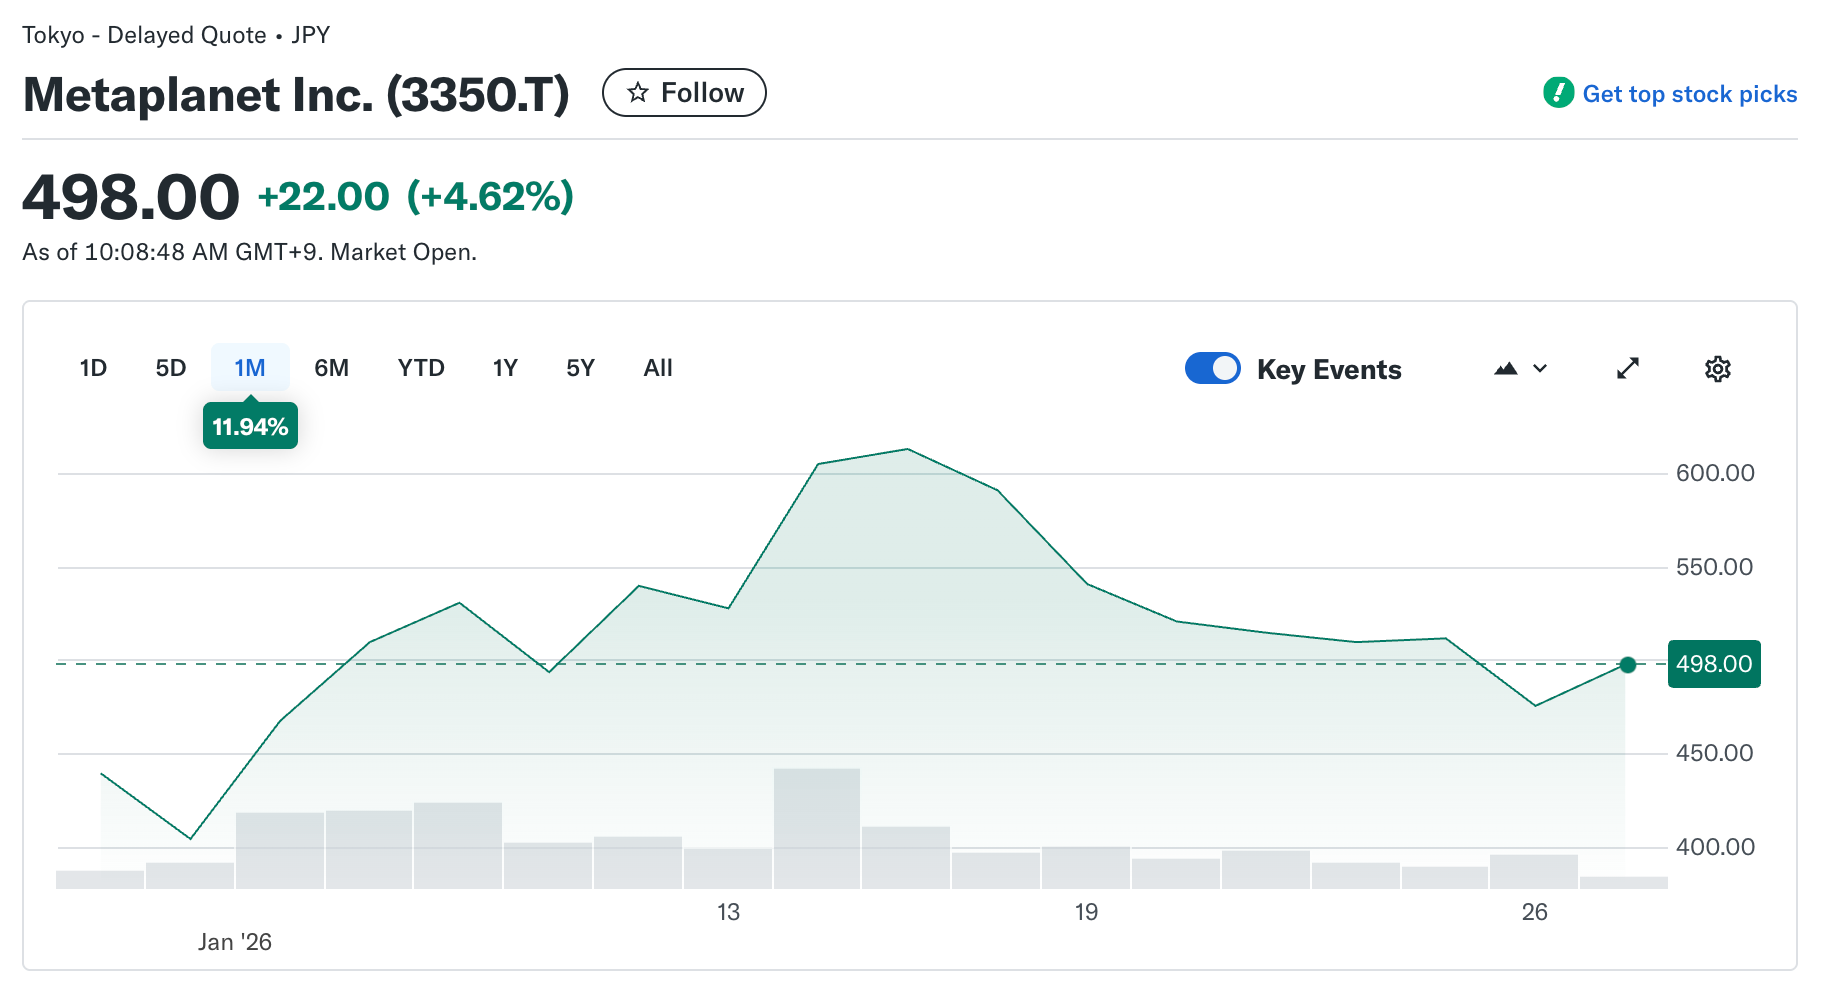This screenshot has height=988, width=1826.
Task: Toggle the Key Events switch
Action: [1212, 369]
